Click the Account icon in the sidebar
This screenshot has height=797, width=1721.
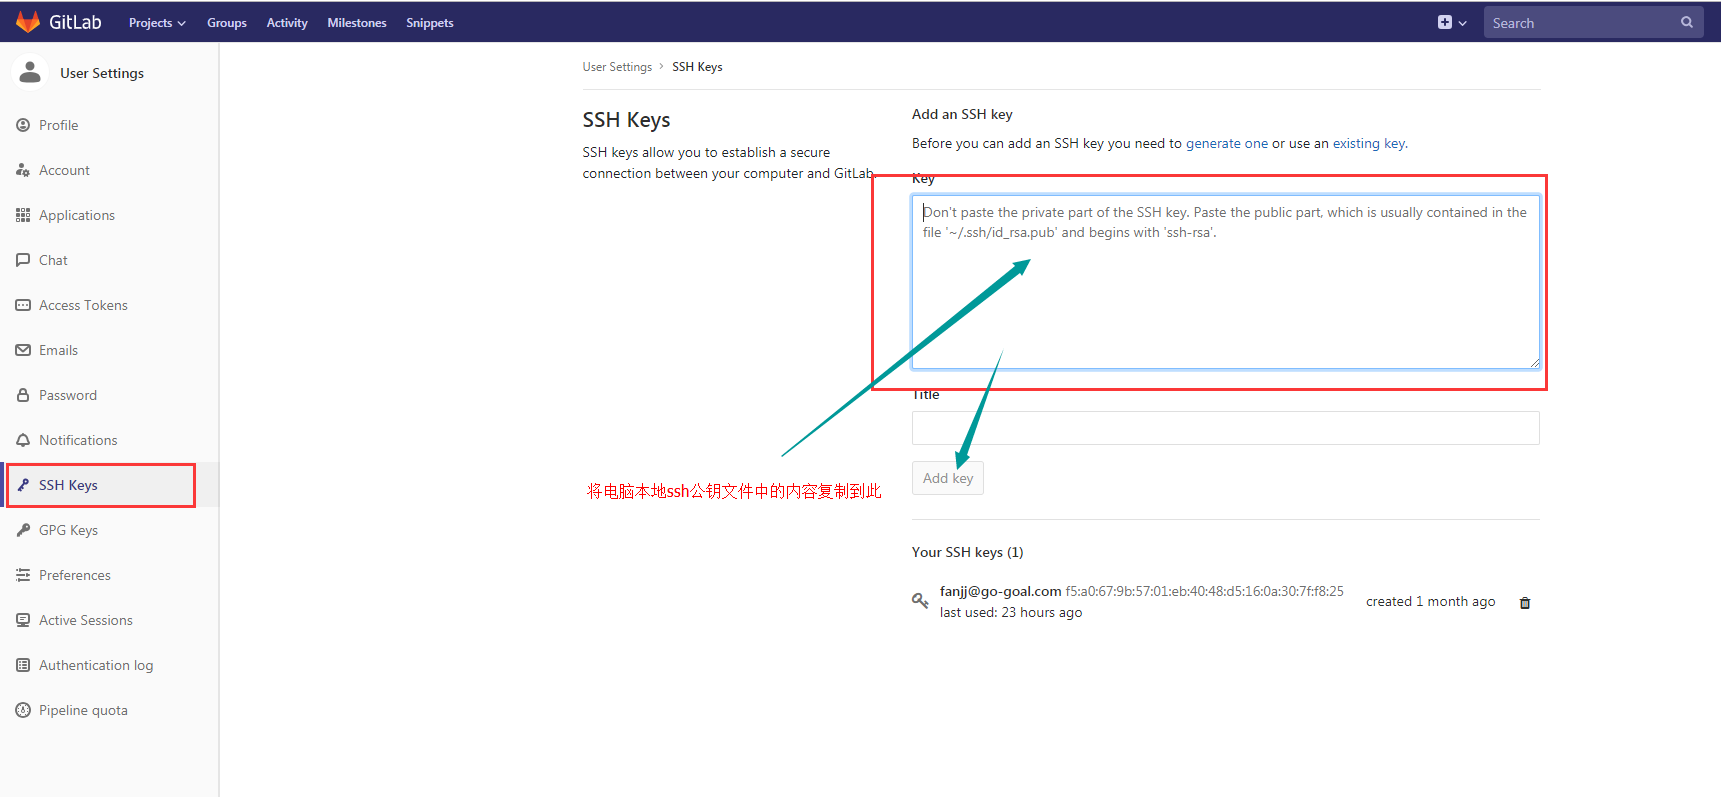coord(23,170)
